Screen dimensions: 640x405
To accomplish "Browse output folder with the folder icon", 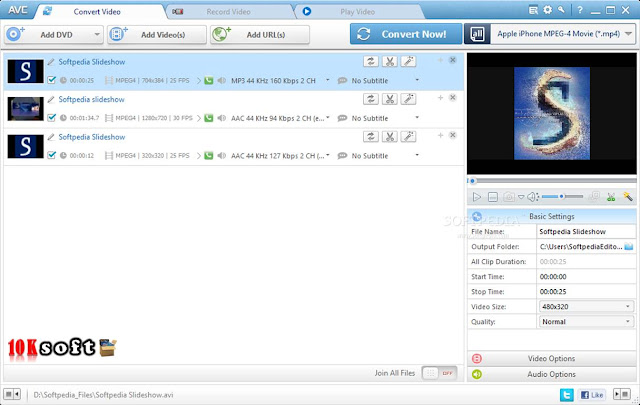I will (629, 247).
